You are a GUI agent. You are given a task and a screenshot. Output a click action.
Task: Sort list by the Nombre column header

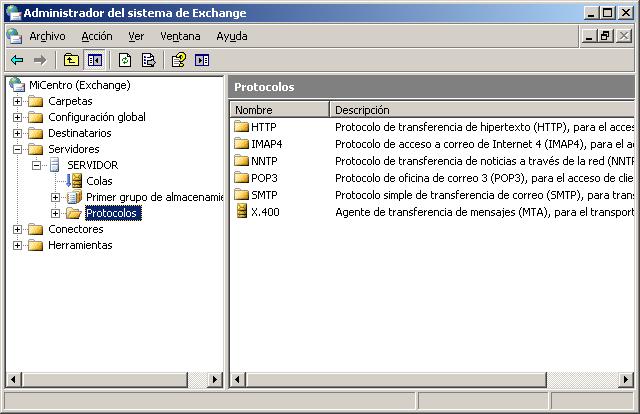[x=279, y=109]
